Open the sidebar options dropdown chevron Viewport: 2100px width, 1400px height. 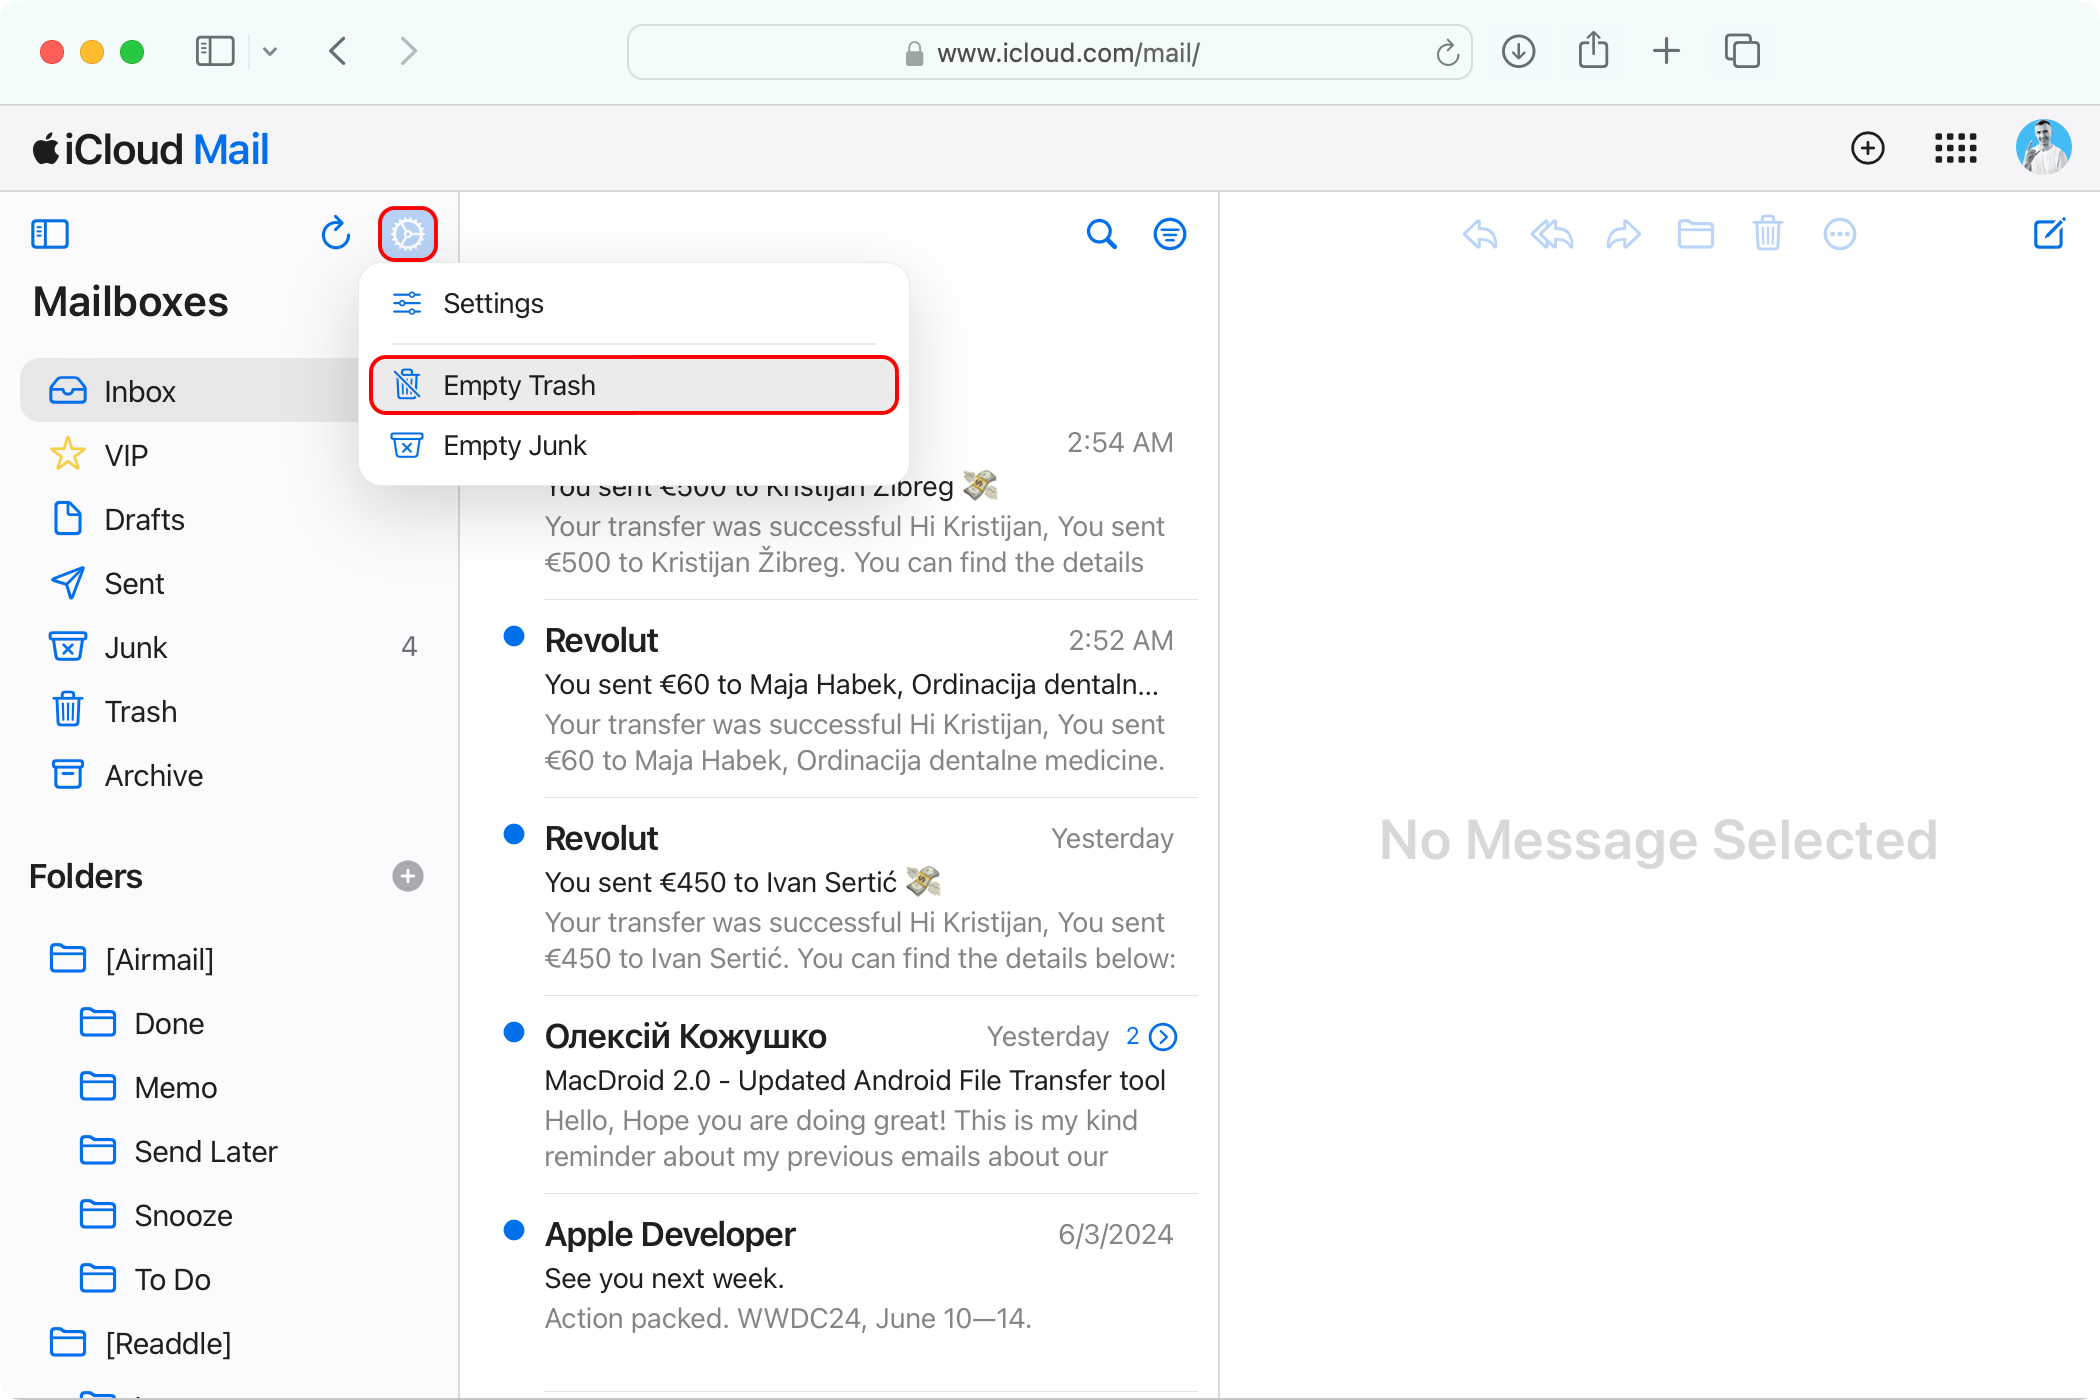(269, 51)
